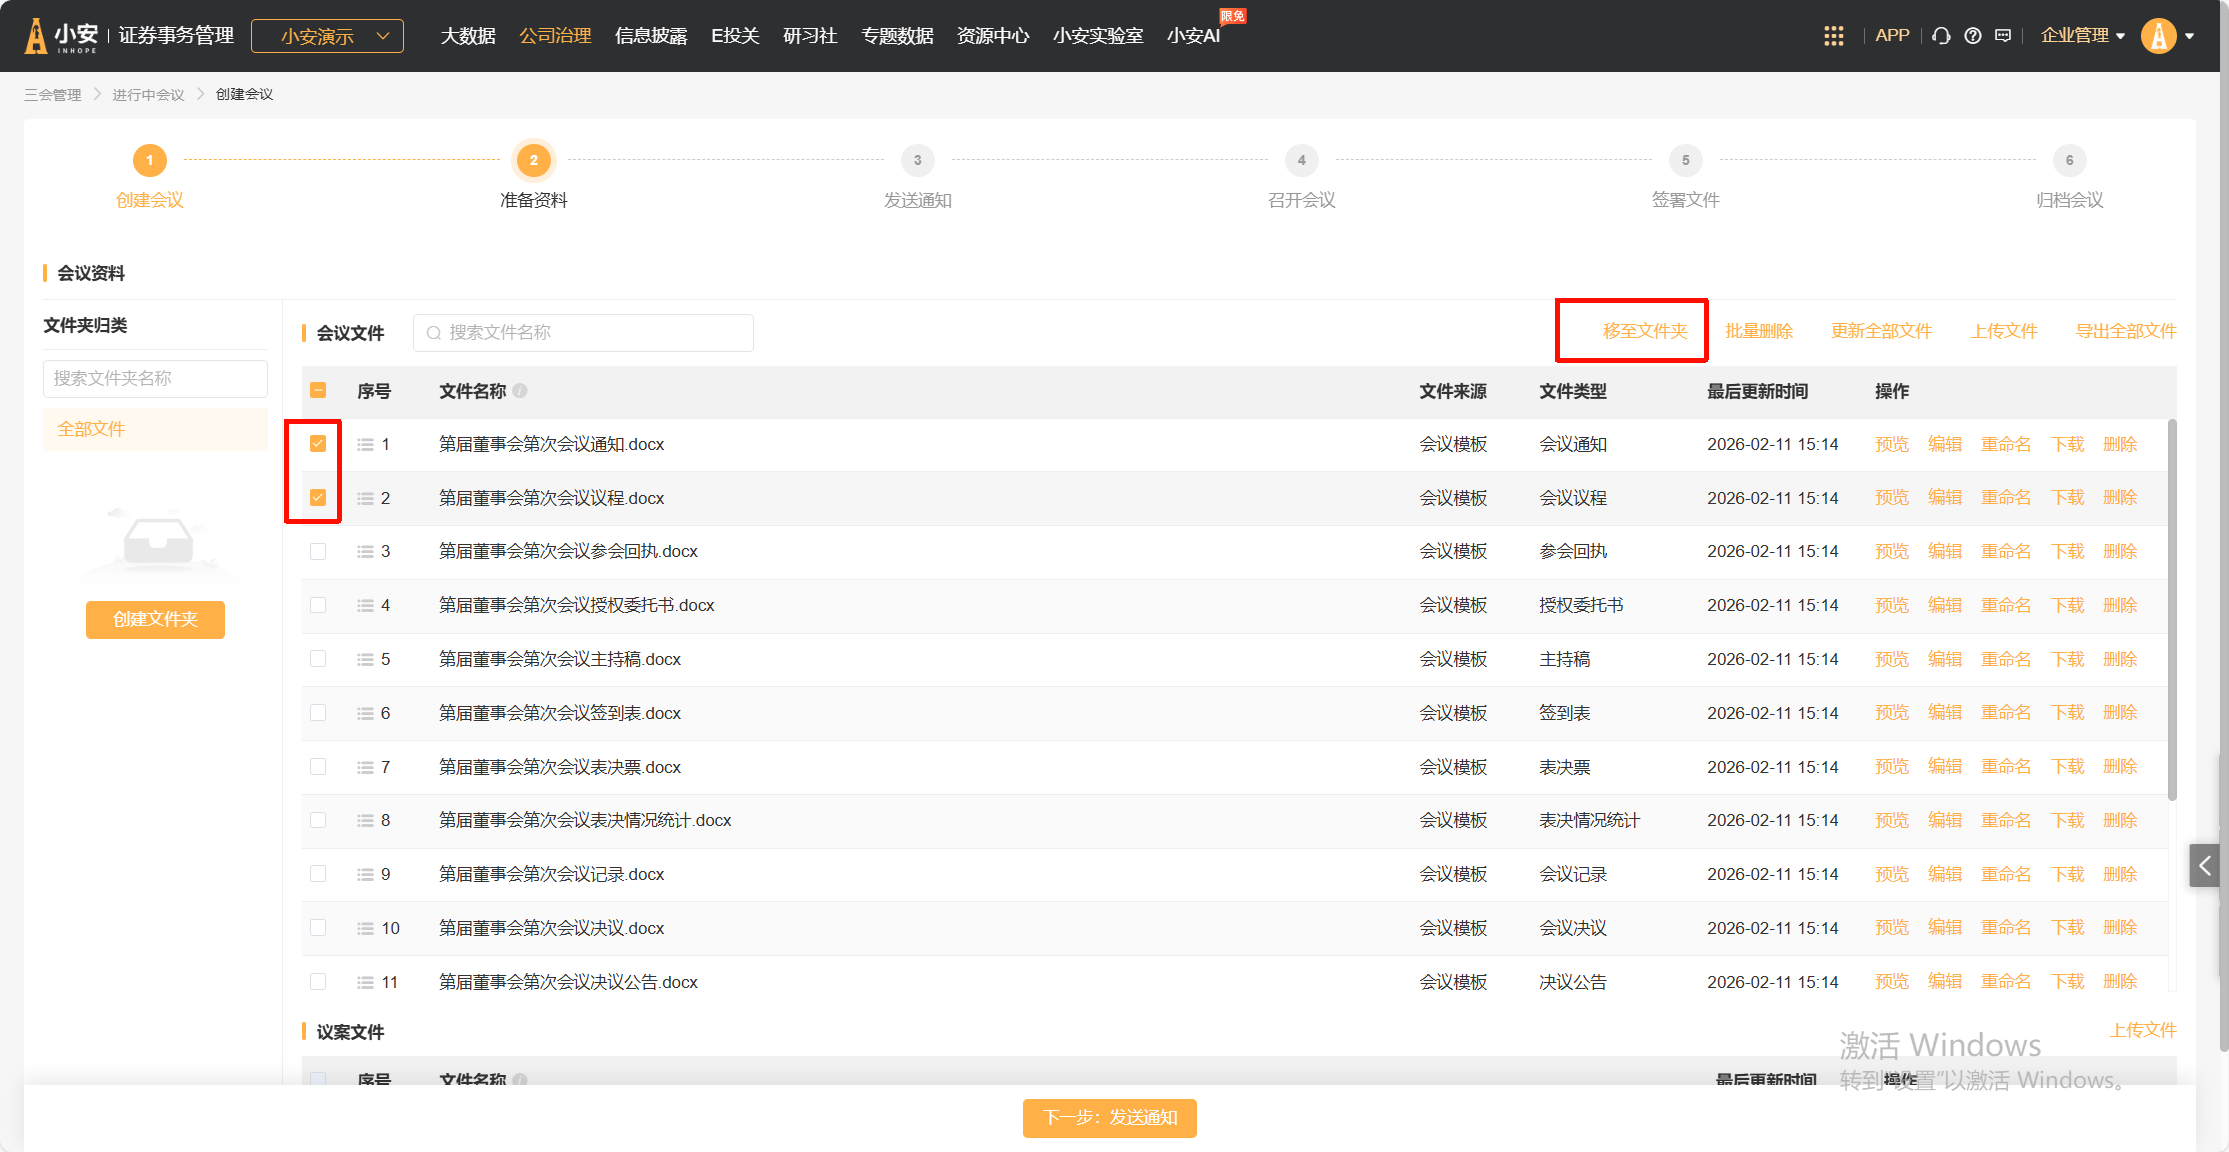Open the 信息披露 top menu item
The width and height of the screenshot is (2229, 1152).
point(651,36)
